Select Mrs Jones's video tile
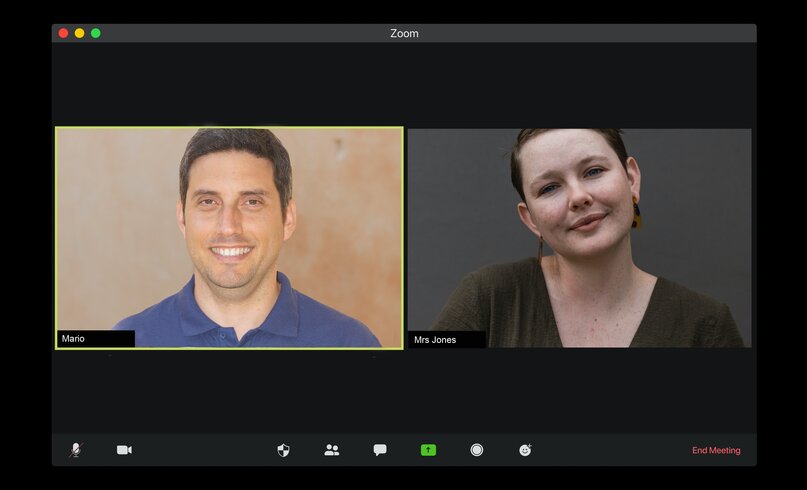Image resolution: width=807 pixels, height=490 pixels. click(x=580, y=238)
